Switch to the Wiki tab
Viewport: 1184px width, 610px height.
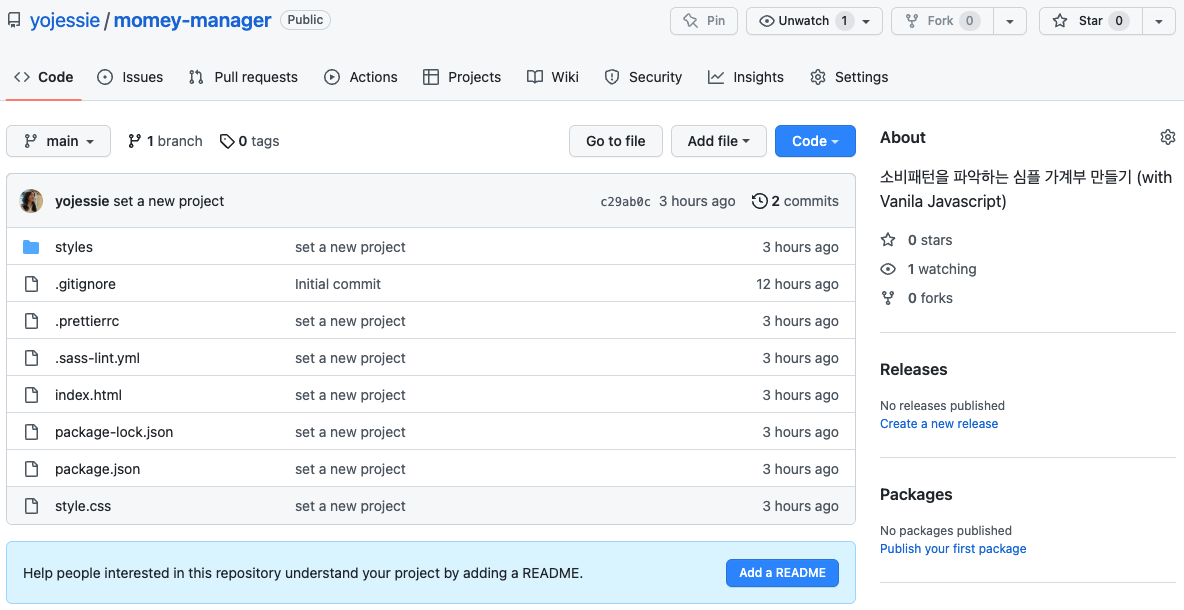553,77
